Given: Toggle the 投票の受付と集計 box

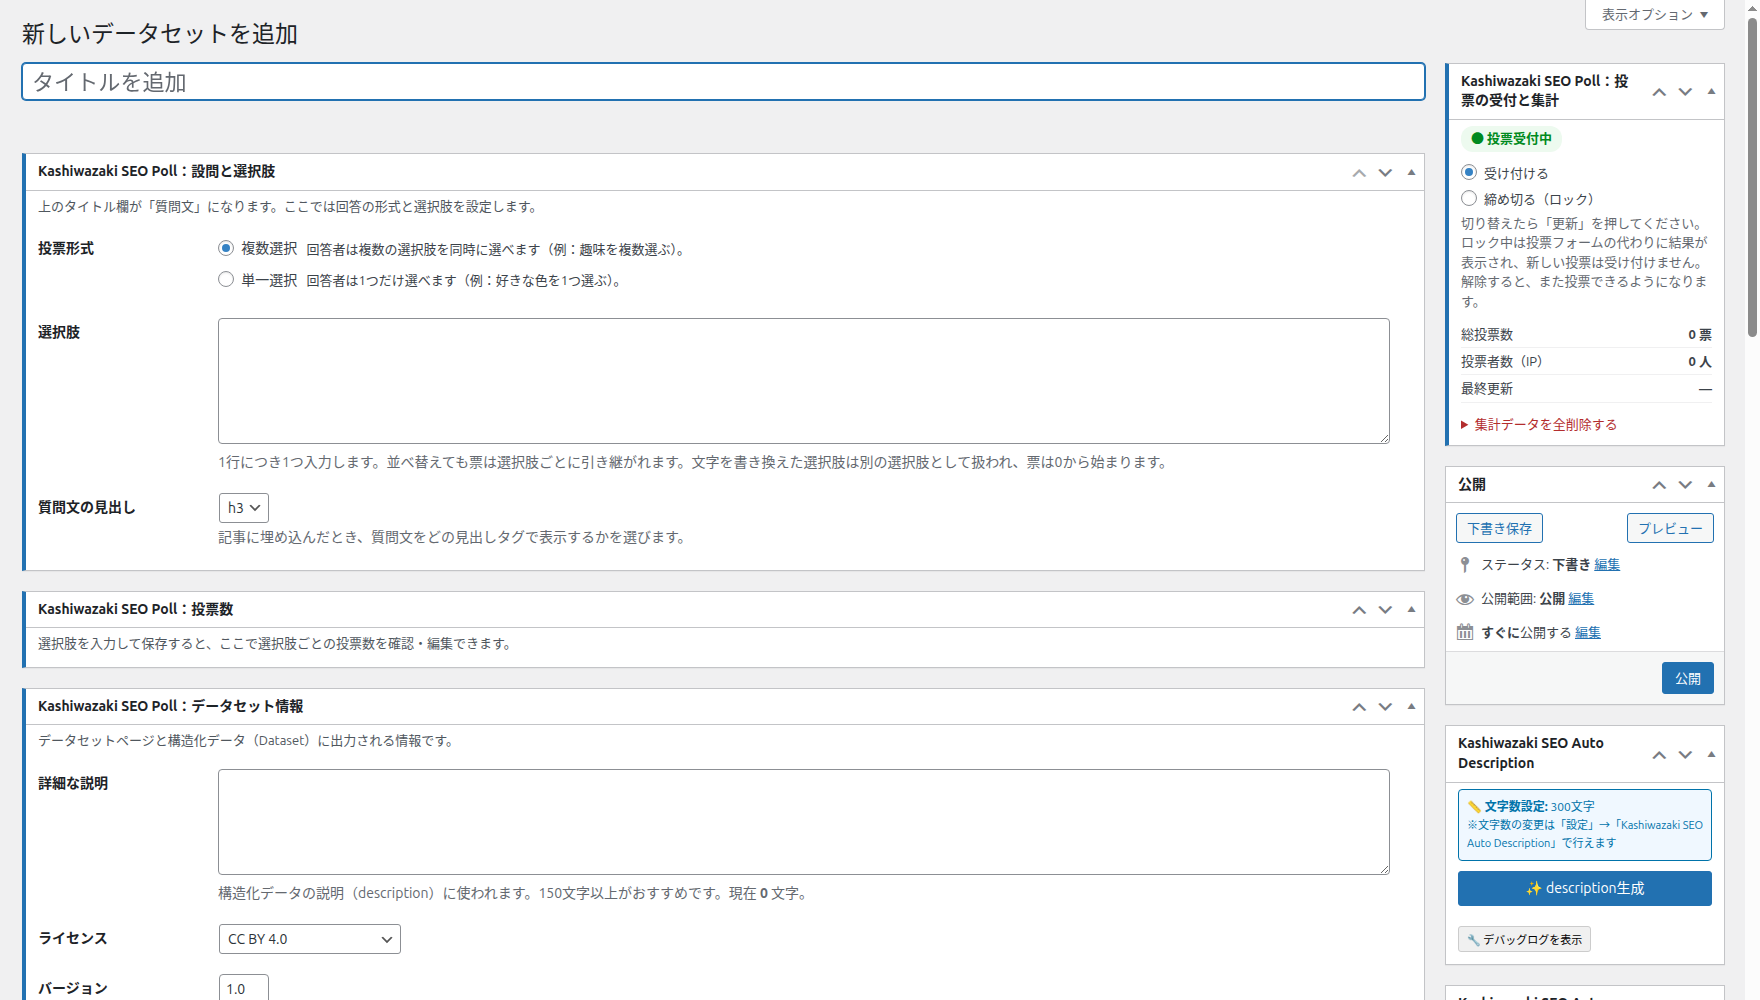Looking at the screenshot, I should (1711, 91).
